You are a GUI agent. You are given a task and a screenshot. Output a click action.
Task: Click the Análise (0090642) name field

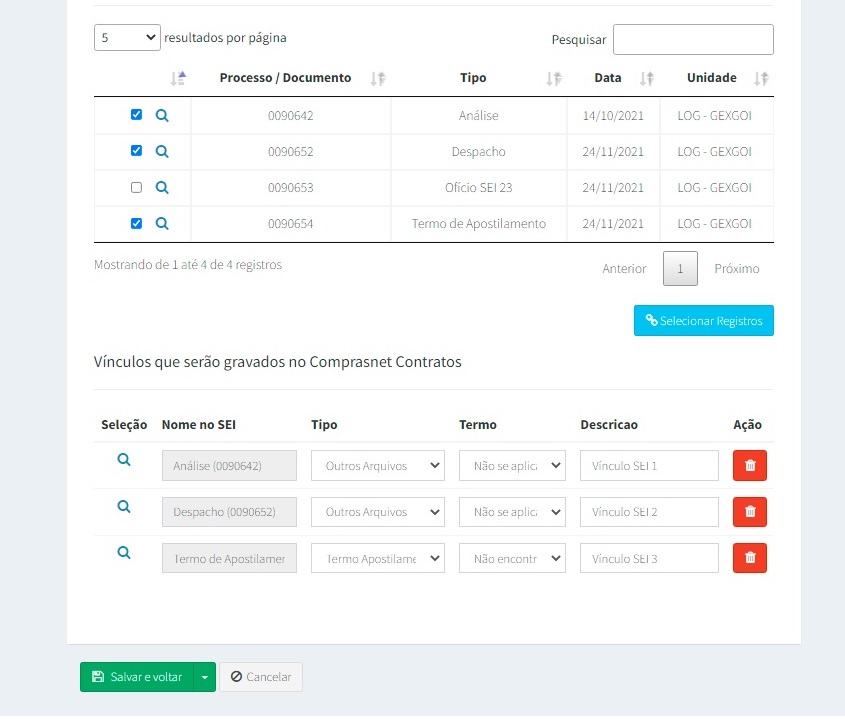coord(229,466)
